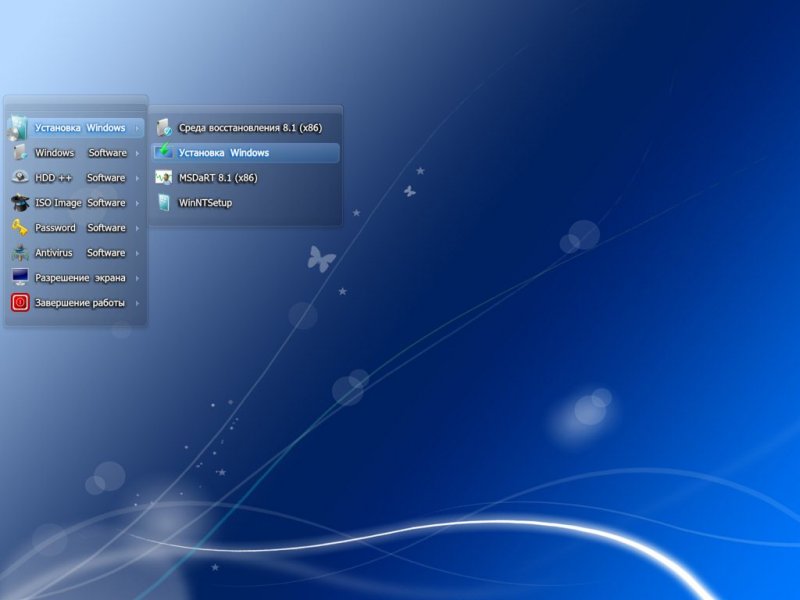Click the ISO Image wizard hat icon
800x600 pixels.
20,203
